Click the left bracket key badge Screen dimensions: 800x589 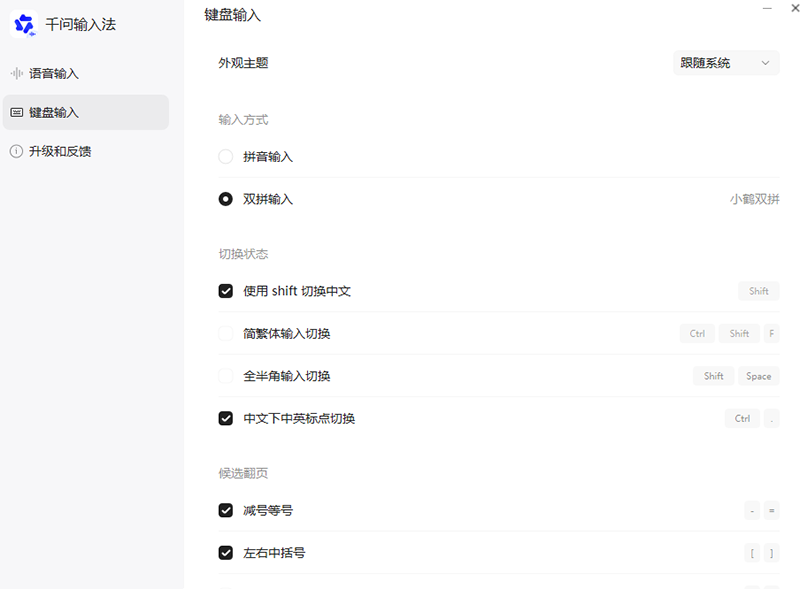(752, 552)
